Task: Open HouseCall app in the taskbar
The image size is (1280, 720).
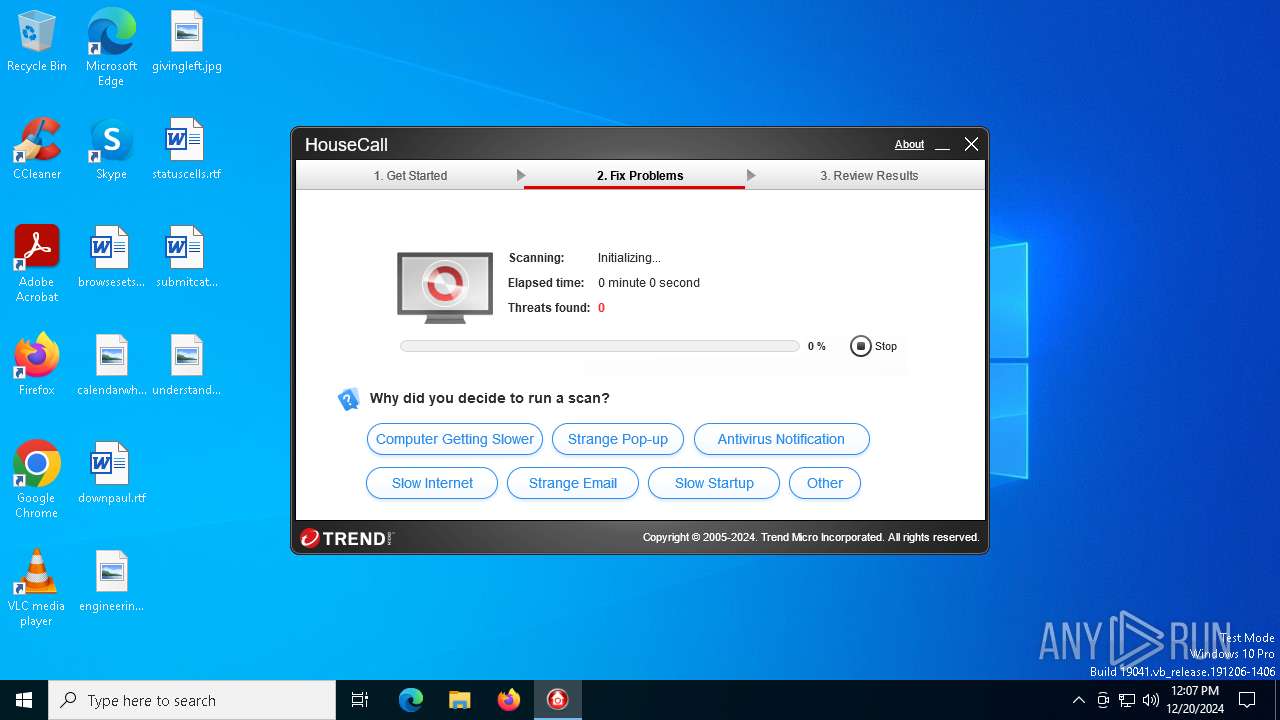Action: (x=558, y=700)
